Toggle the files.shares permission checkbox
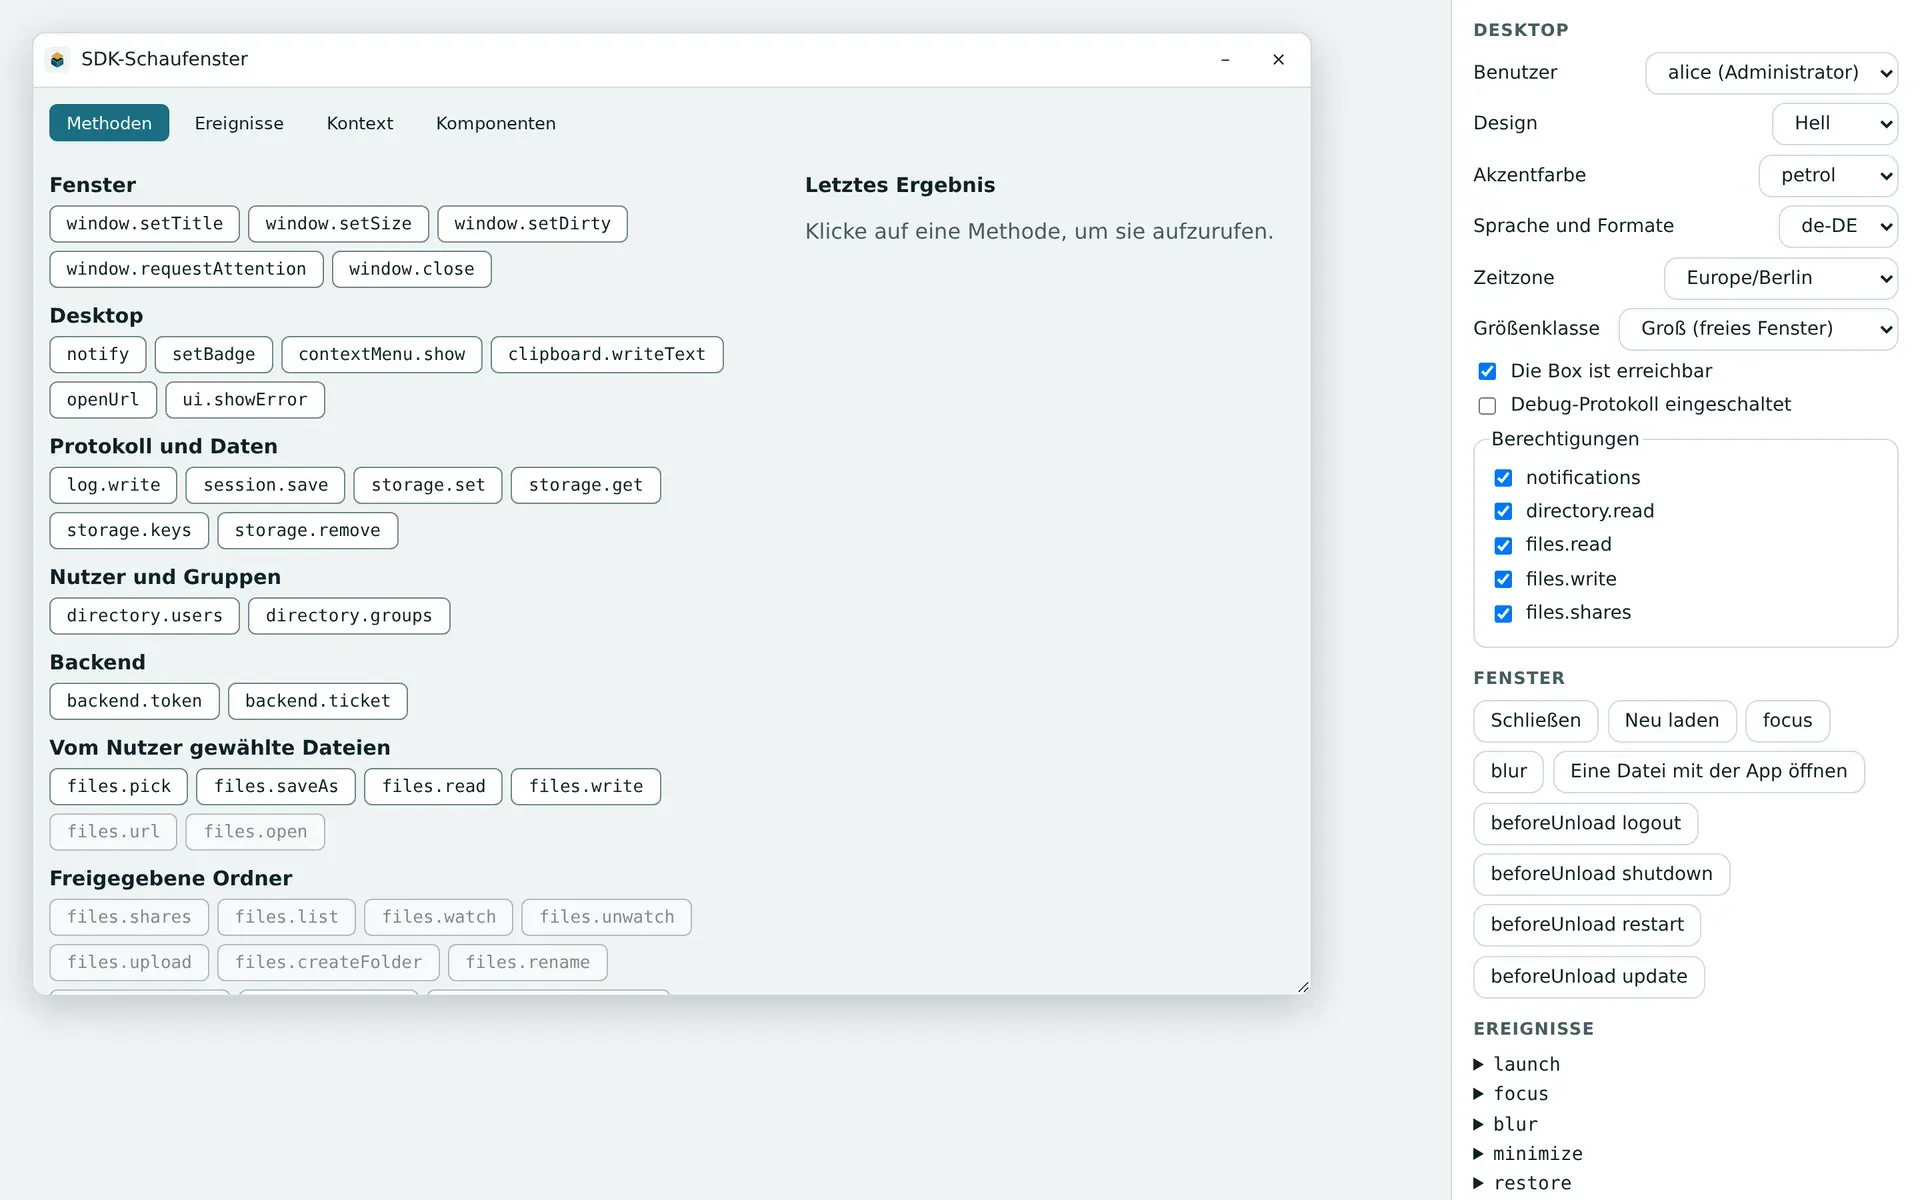Screen dimensions: 1920x1200 point(1503,613)
